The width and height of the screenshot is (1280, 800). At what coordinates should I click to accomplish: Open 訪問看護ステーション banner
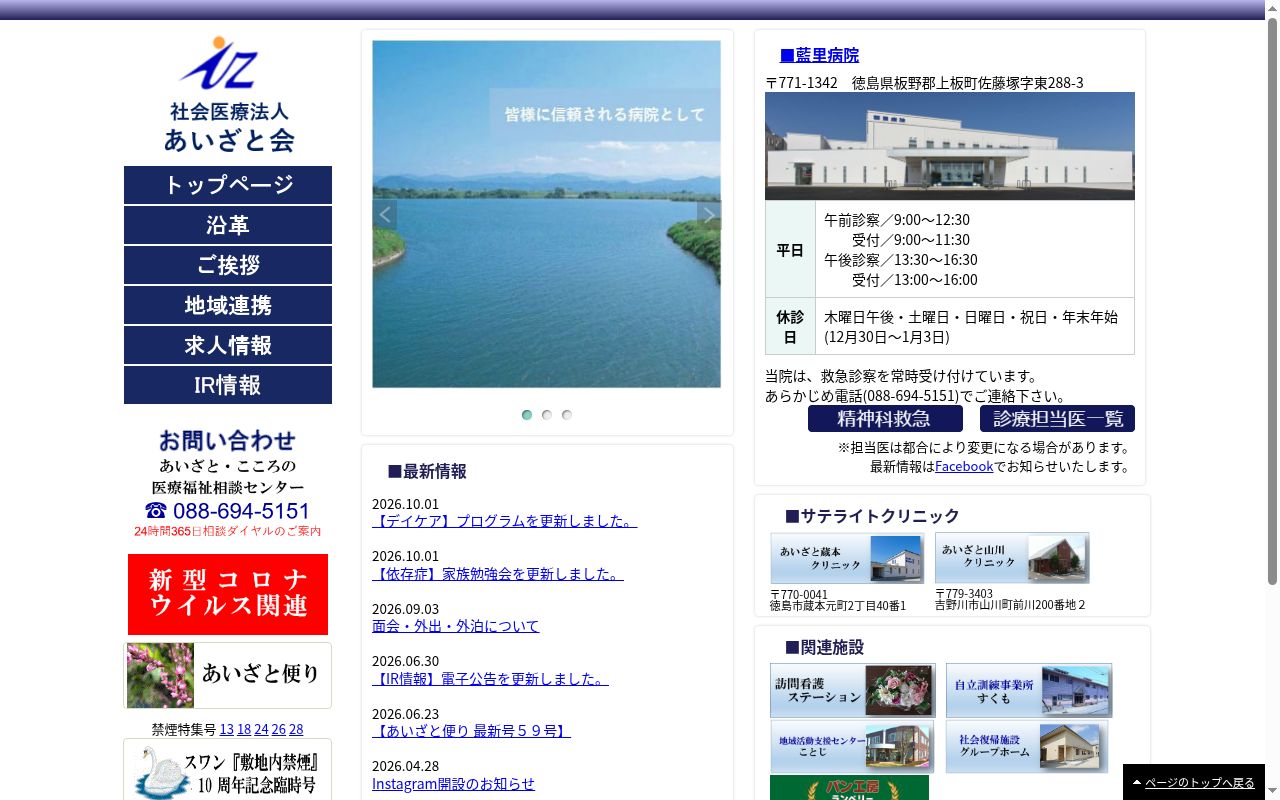point(853,690)
